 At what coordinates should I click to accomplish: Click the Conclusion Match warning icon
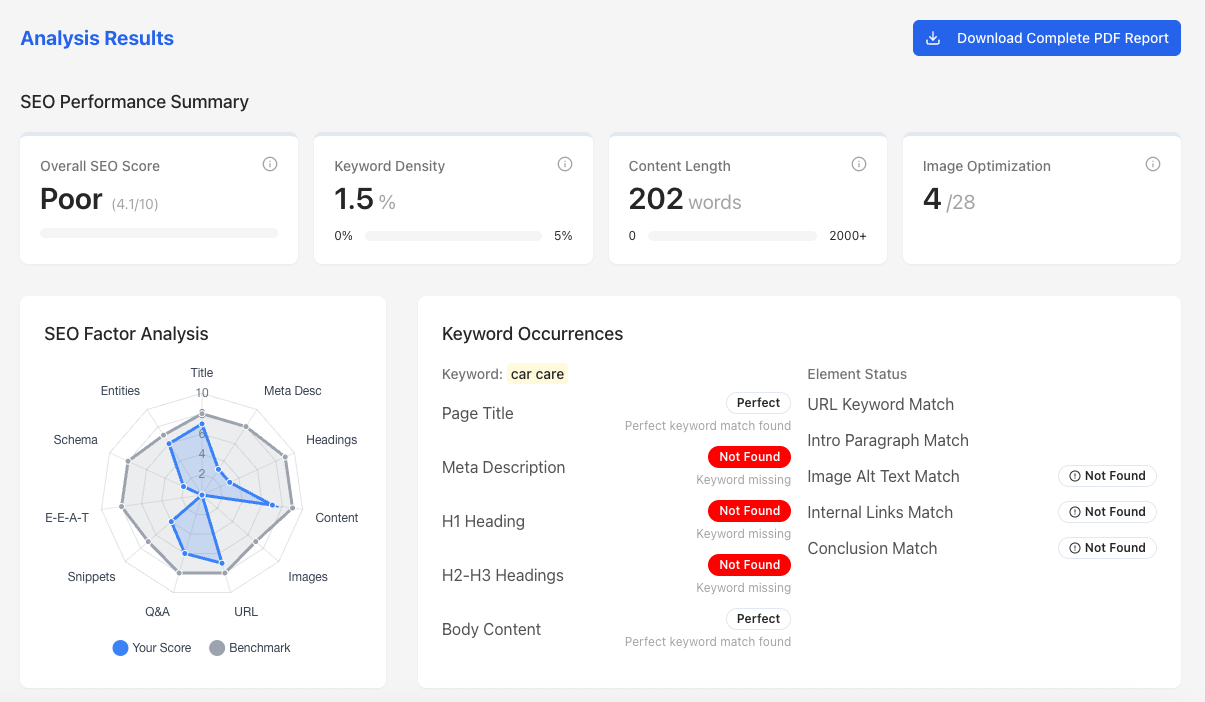point(1075,548)
